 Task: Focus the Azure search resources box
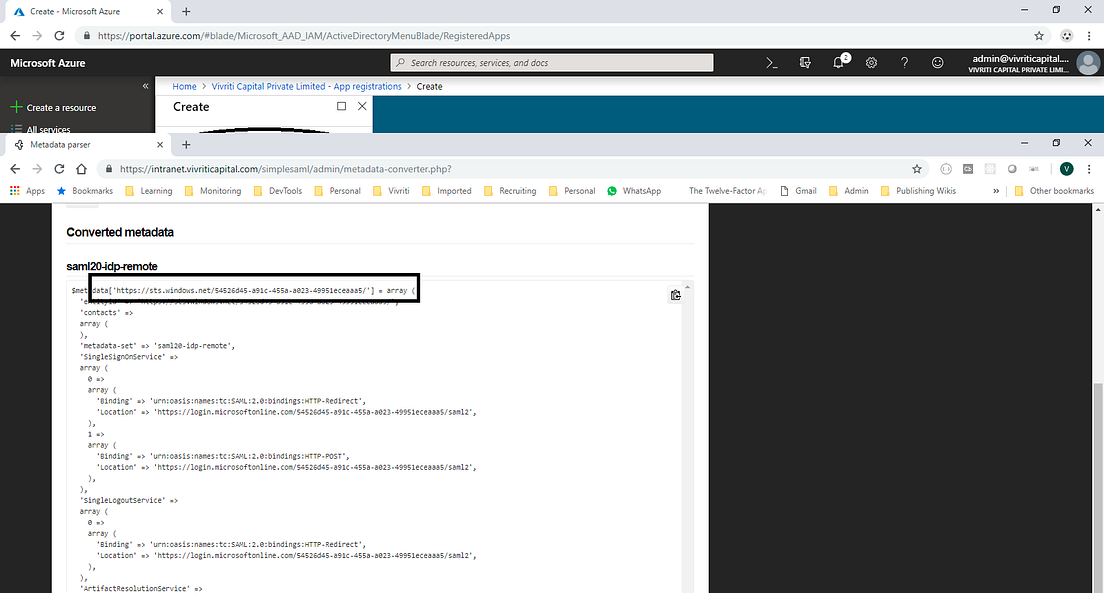point(551,63)
